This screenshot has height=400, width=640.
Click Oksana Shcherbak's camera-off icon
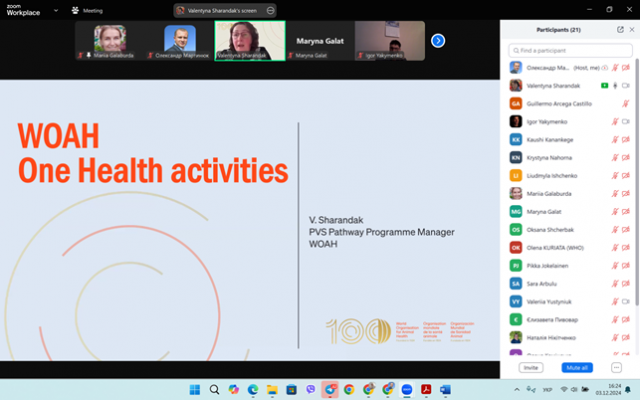(625, 229)
